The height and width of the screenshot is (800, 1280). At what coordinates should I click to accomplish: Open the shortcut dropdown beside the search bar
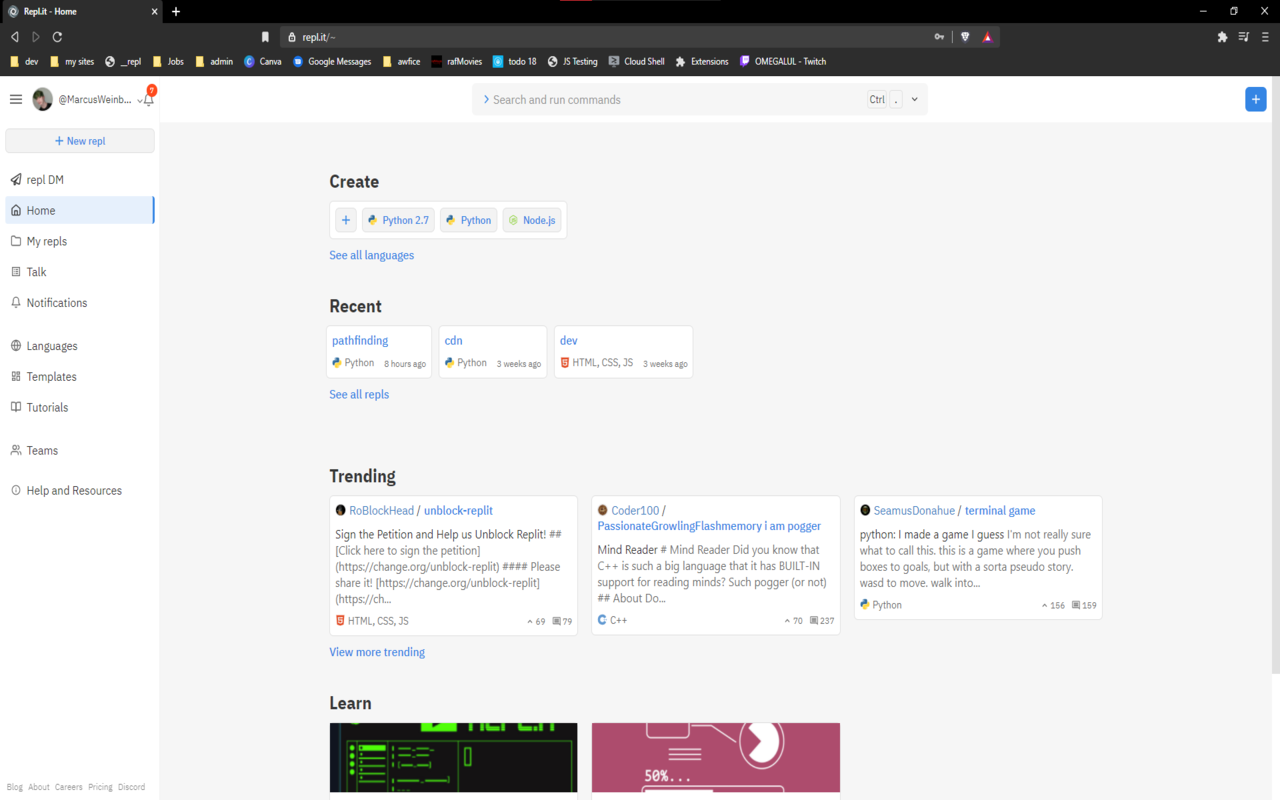click(x=913, y=99)
